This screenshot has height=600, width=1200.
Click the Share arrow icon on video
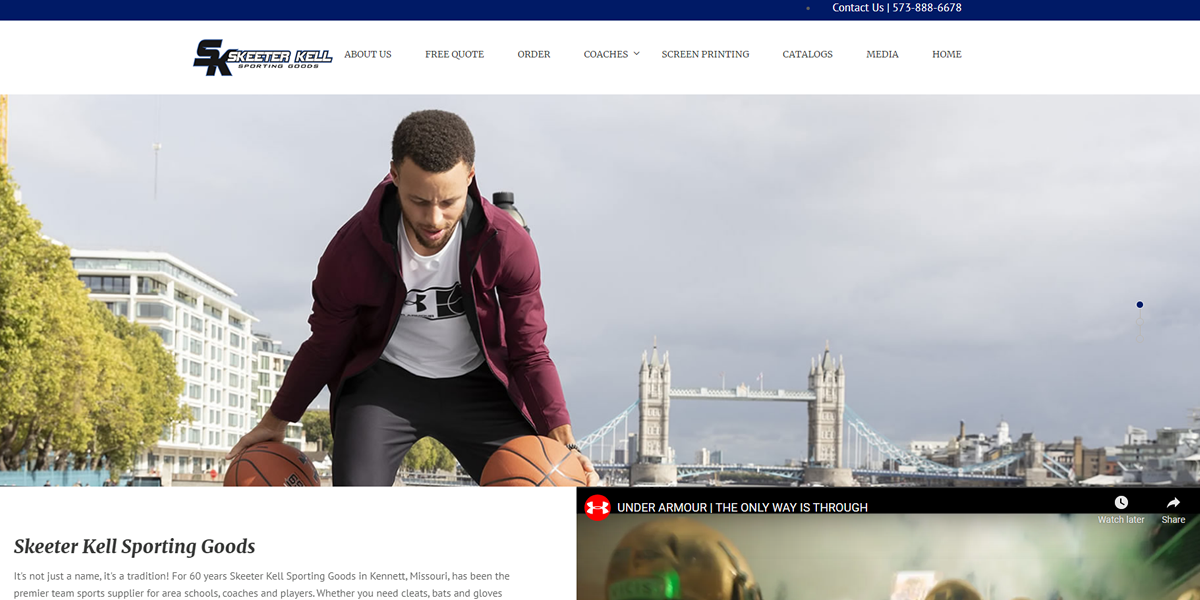[1173, 502]
